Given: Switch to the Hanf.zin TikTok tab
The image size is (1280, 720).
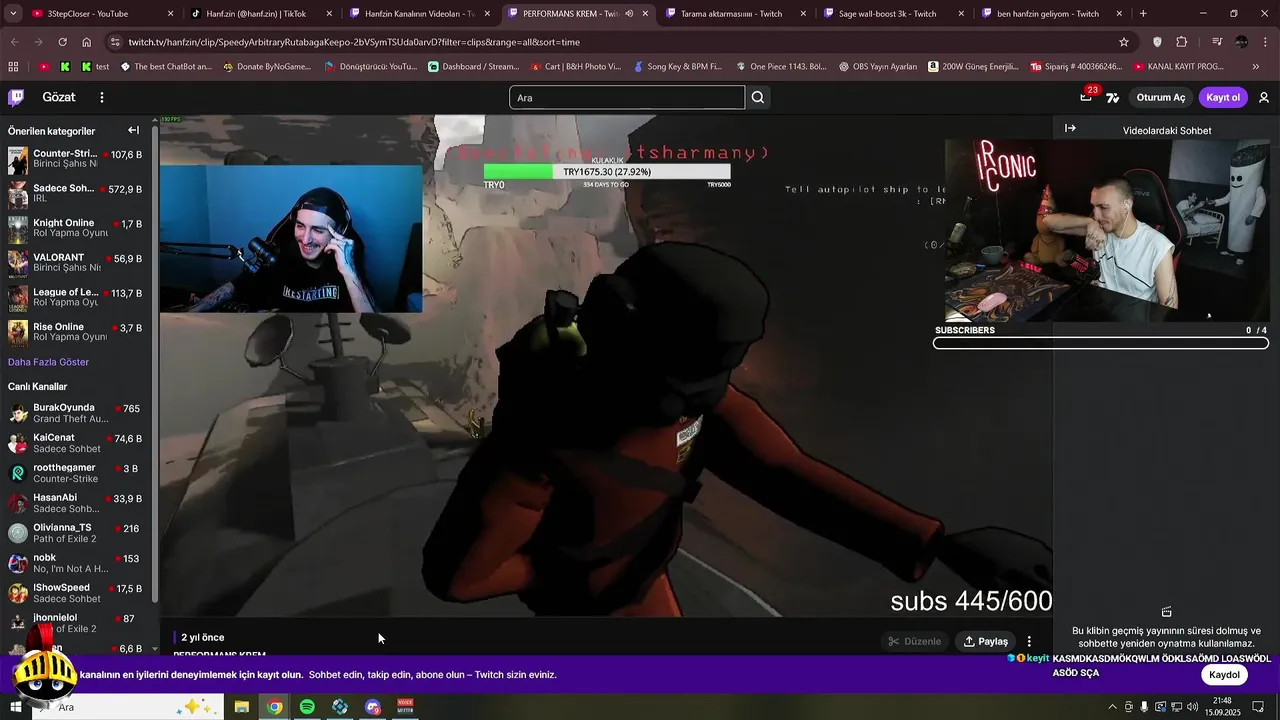Looking at the screenshot, I should pyautogui.click(x=260, y=14).
